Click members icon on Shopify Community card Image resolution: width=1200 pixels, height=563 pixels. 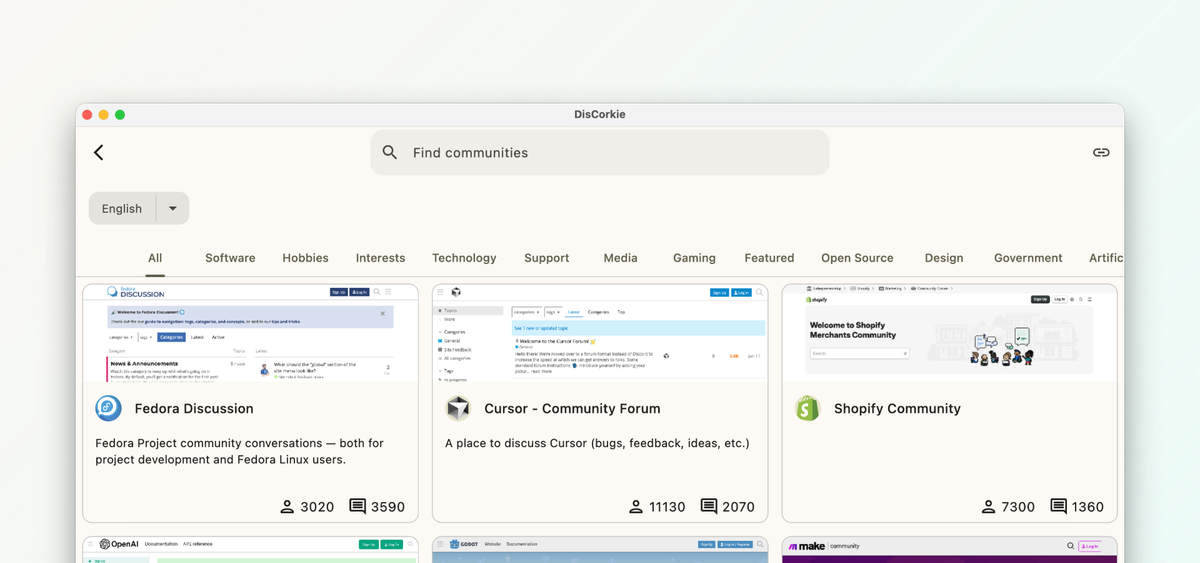[988, 507]
